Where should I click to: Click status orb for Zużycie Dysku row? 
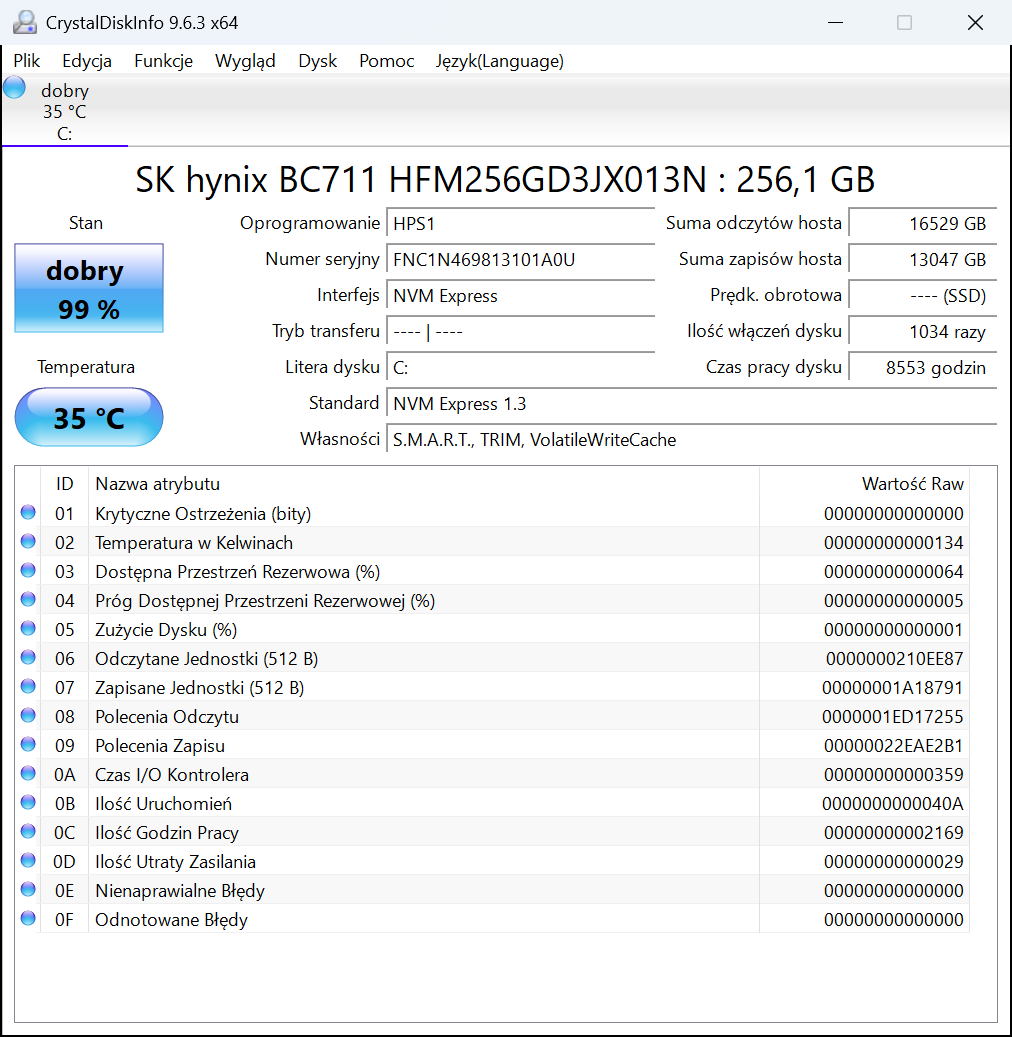coord(28,629)
